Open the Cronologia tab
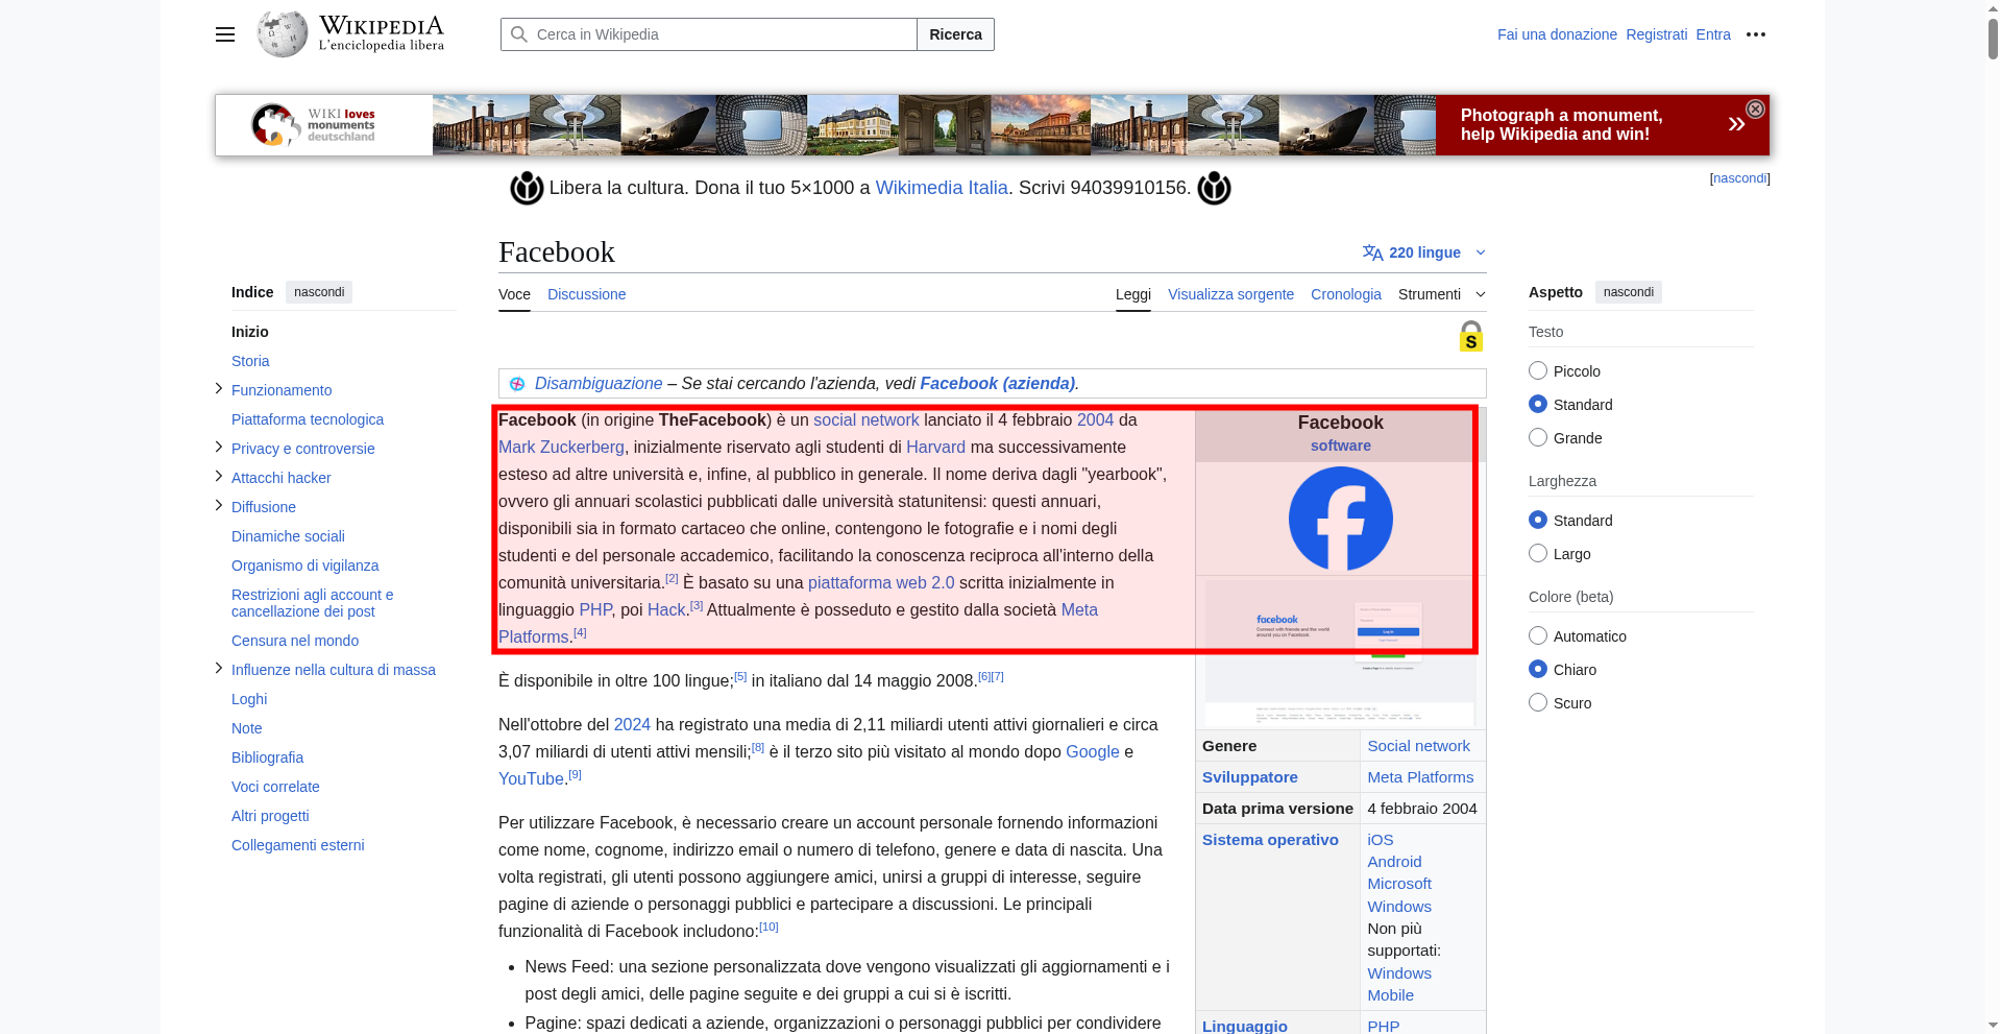2000x1034 pixels. (x=1346, y=294)
